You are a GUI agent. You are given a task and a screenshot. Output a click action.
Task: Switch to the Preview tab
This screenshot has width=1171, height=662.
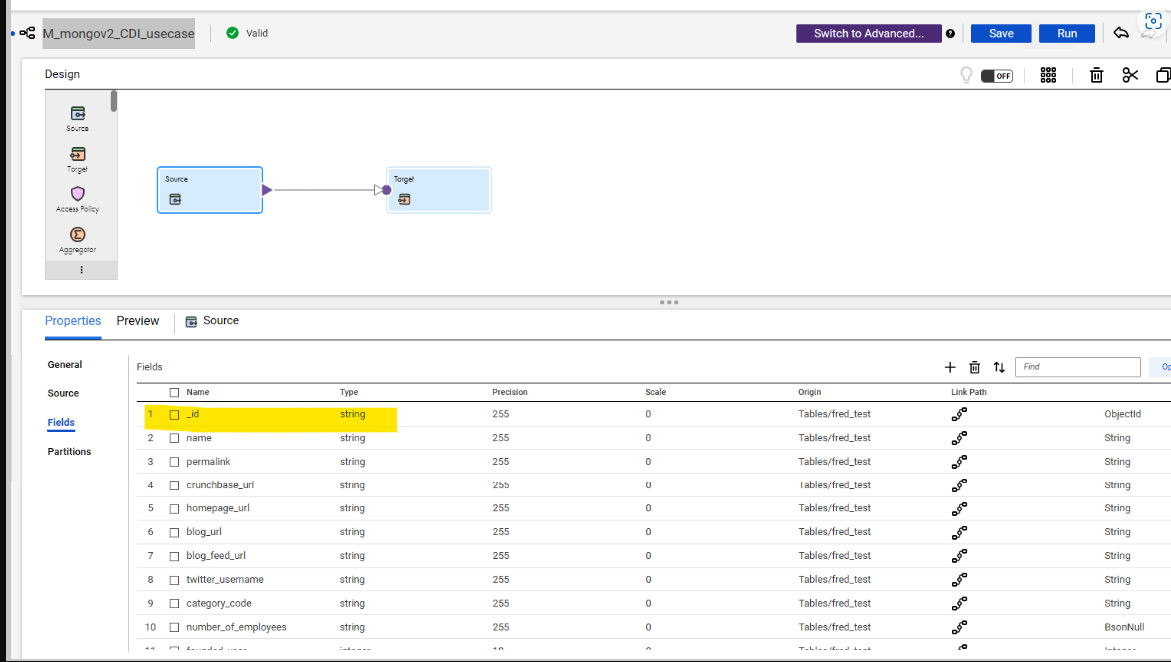pos(137,321)
